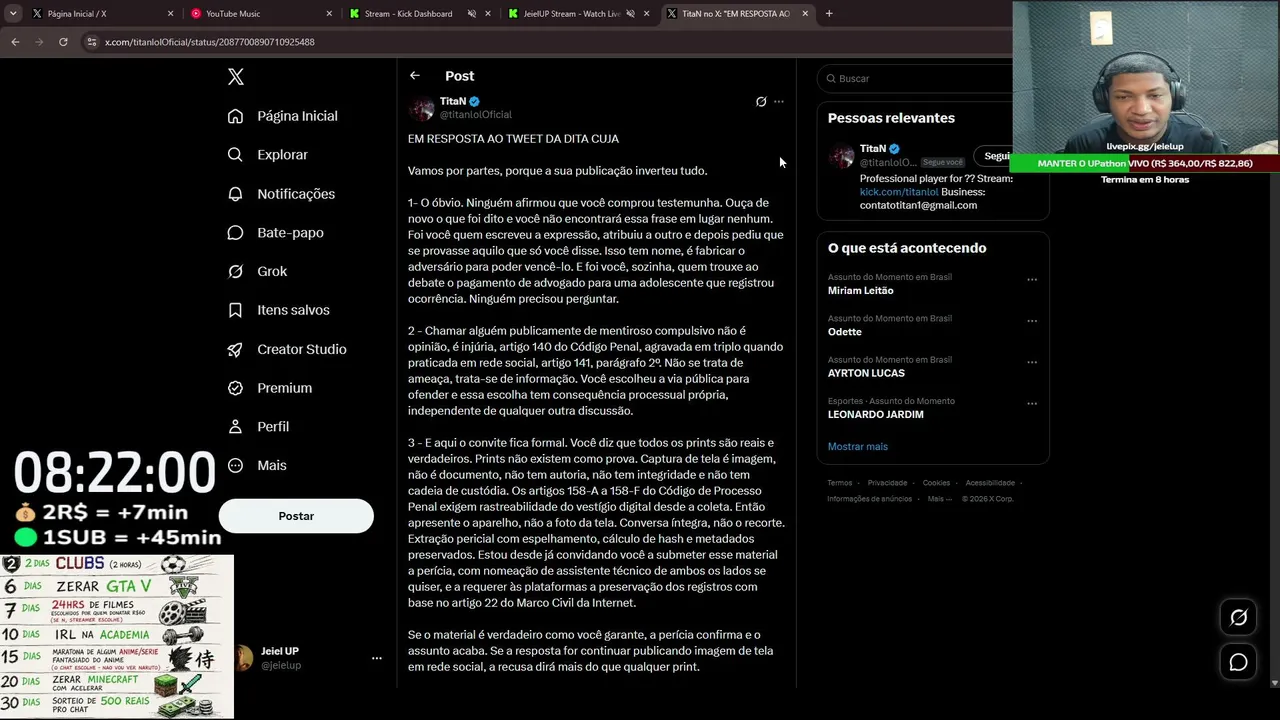Viewport: 1280px width, 720px height.
Task: Switch to the JeielUP Stream tab
Action: (x=572, y=14)
